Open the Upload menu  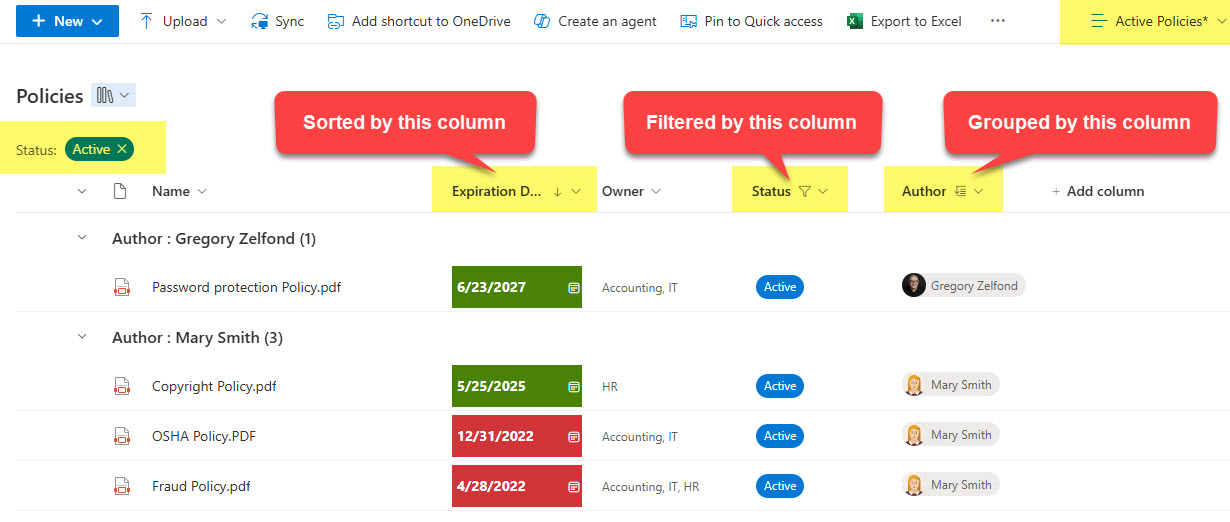coord(183,21)
